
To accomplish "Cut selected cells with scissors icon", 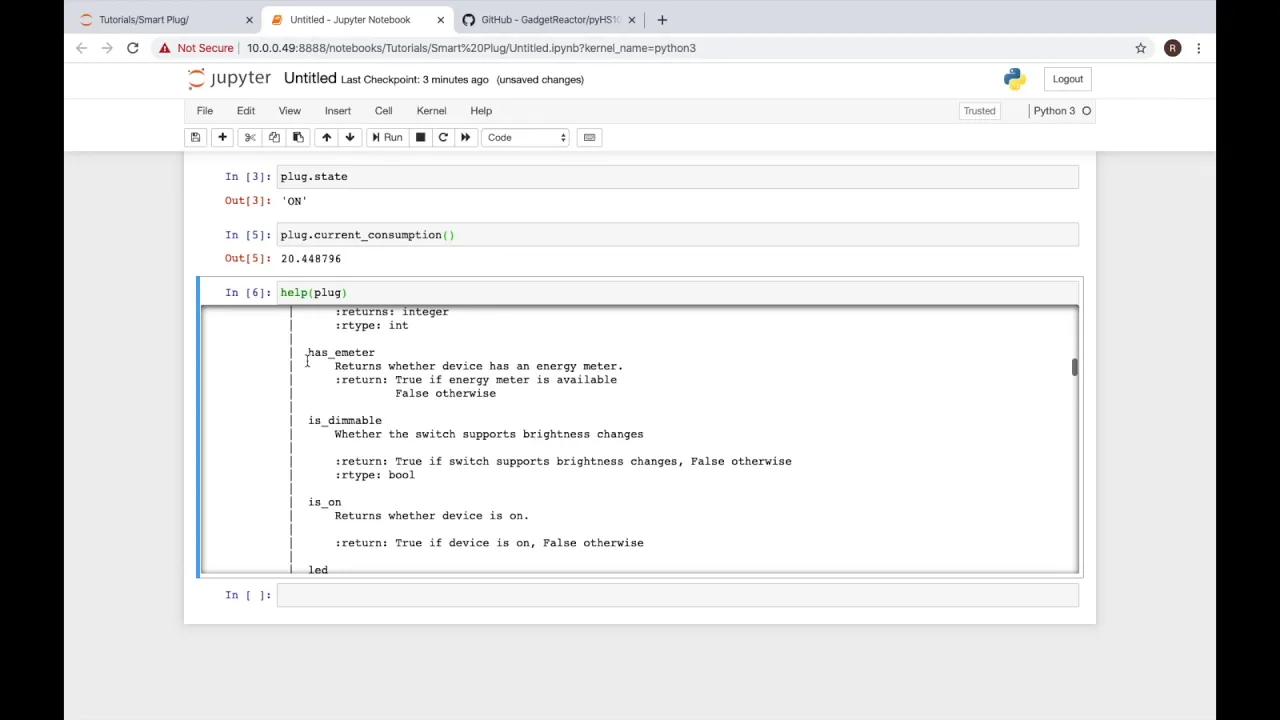I will (250, 137).
